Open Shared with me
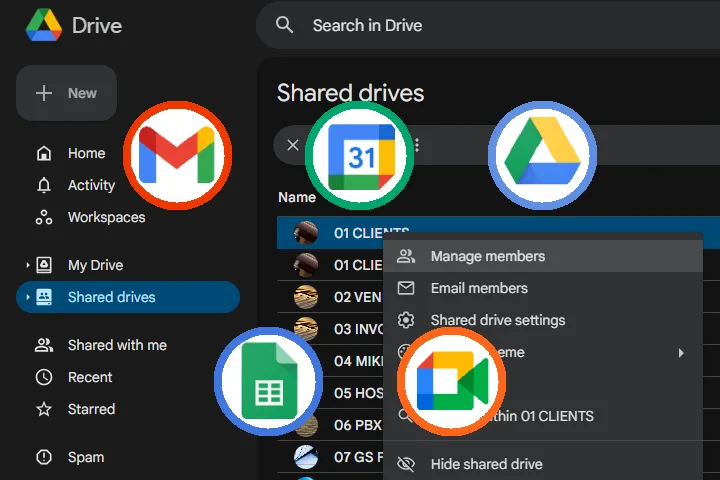Image resolution: width=720 pixels, height=480 pixels. [x=101, y=345]
